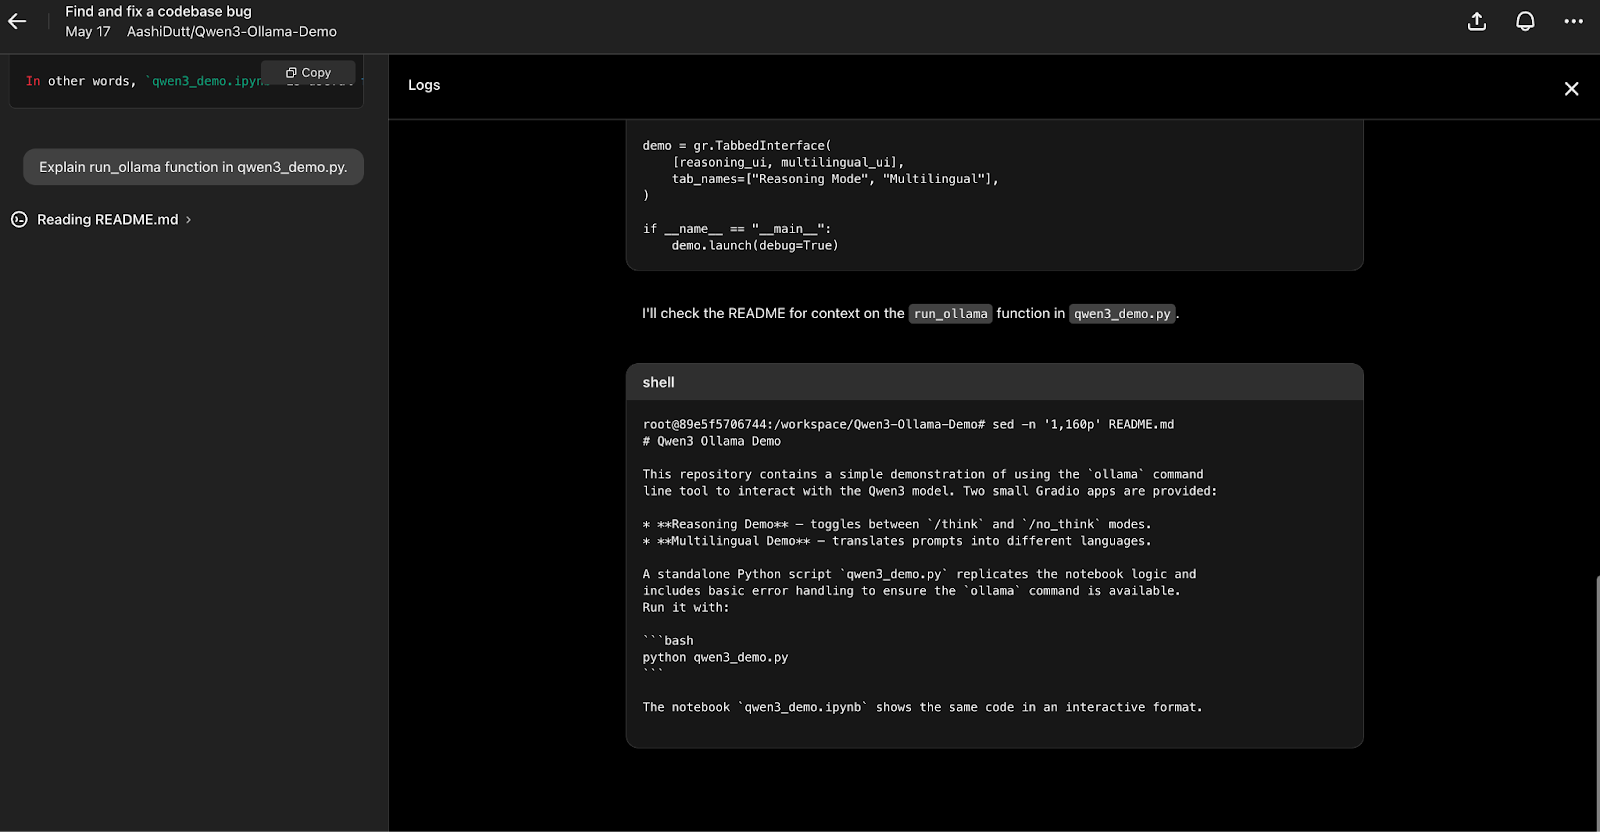Image resolution: width=1600 pixels, height=832 pixels.
Task: Open AashiDutt/Qwen3-Ollama-Demo repository label
Action: click(x=231, y=31)
